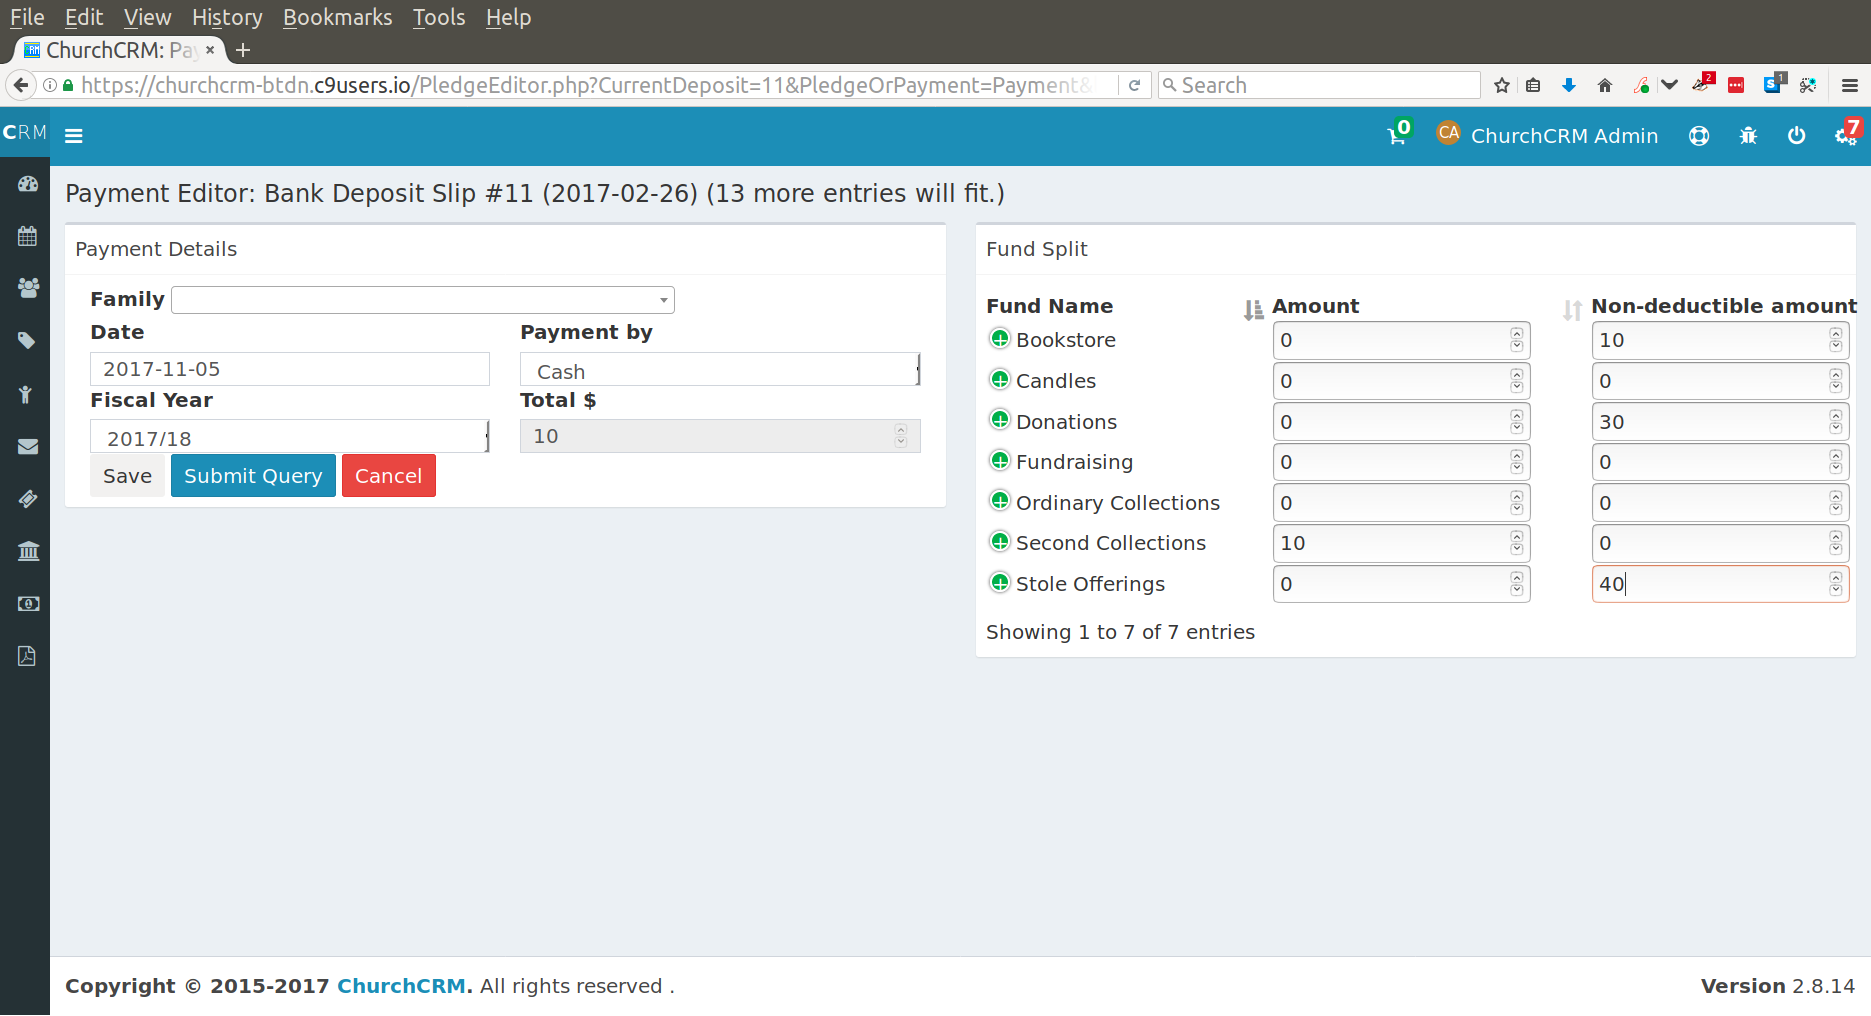Open the Email envelope sidebar icon
Screen dimensions: 1871x1016
point(28,446)
